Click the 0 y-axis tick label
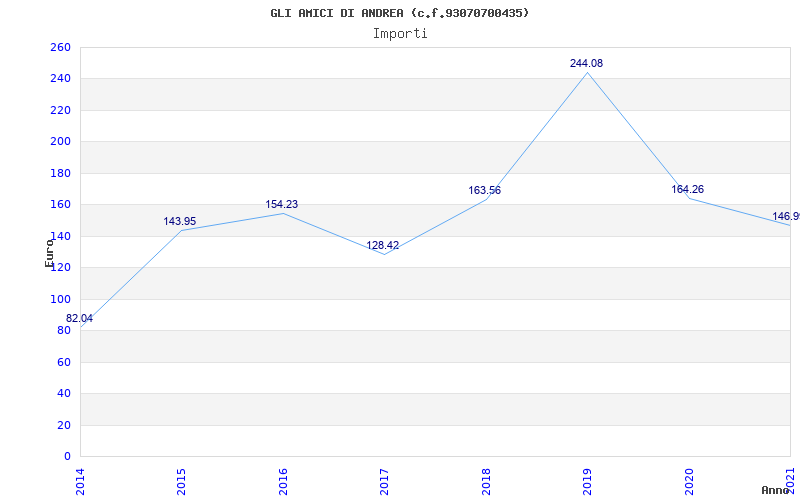The height and width of the screenshot is (500, 800). 67,457
